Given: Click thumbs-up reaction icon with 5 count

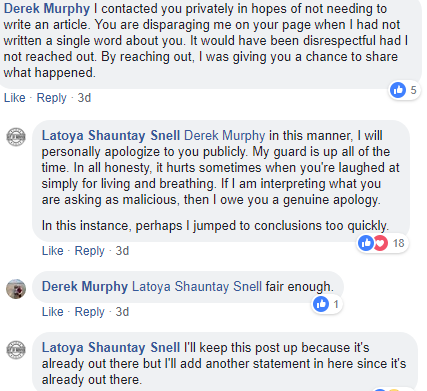Looking at the screenshot, I should [x=398, y=90].
